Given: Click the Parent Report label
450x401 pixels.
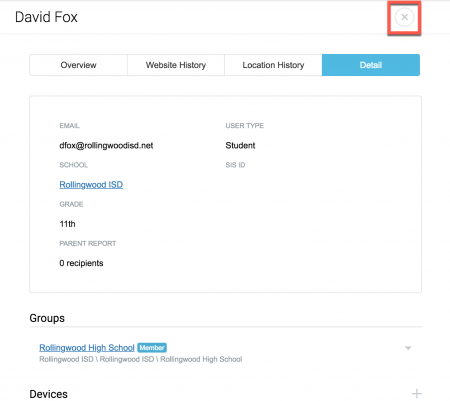Looking at the screenshot, I should (x=88, y=244).
